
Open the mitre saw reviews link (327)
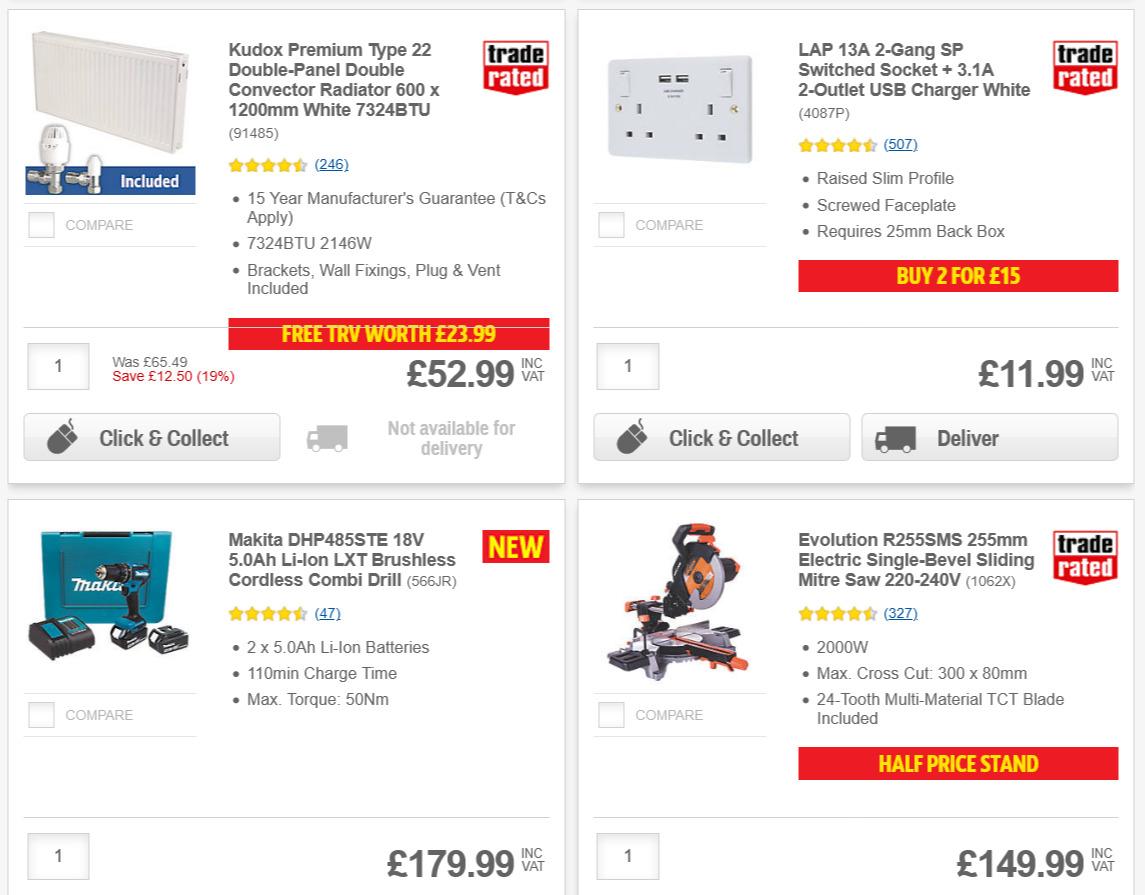point(902,613)
